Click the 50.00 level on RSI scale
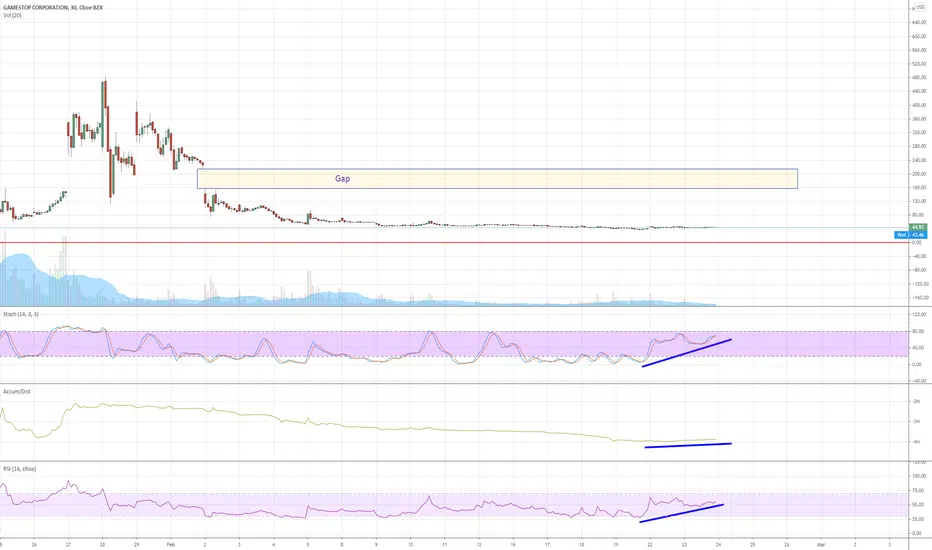The image size is (932, 550). [x=918, y=504]
